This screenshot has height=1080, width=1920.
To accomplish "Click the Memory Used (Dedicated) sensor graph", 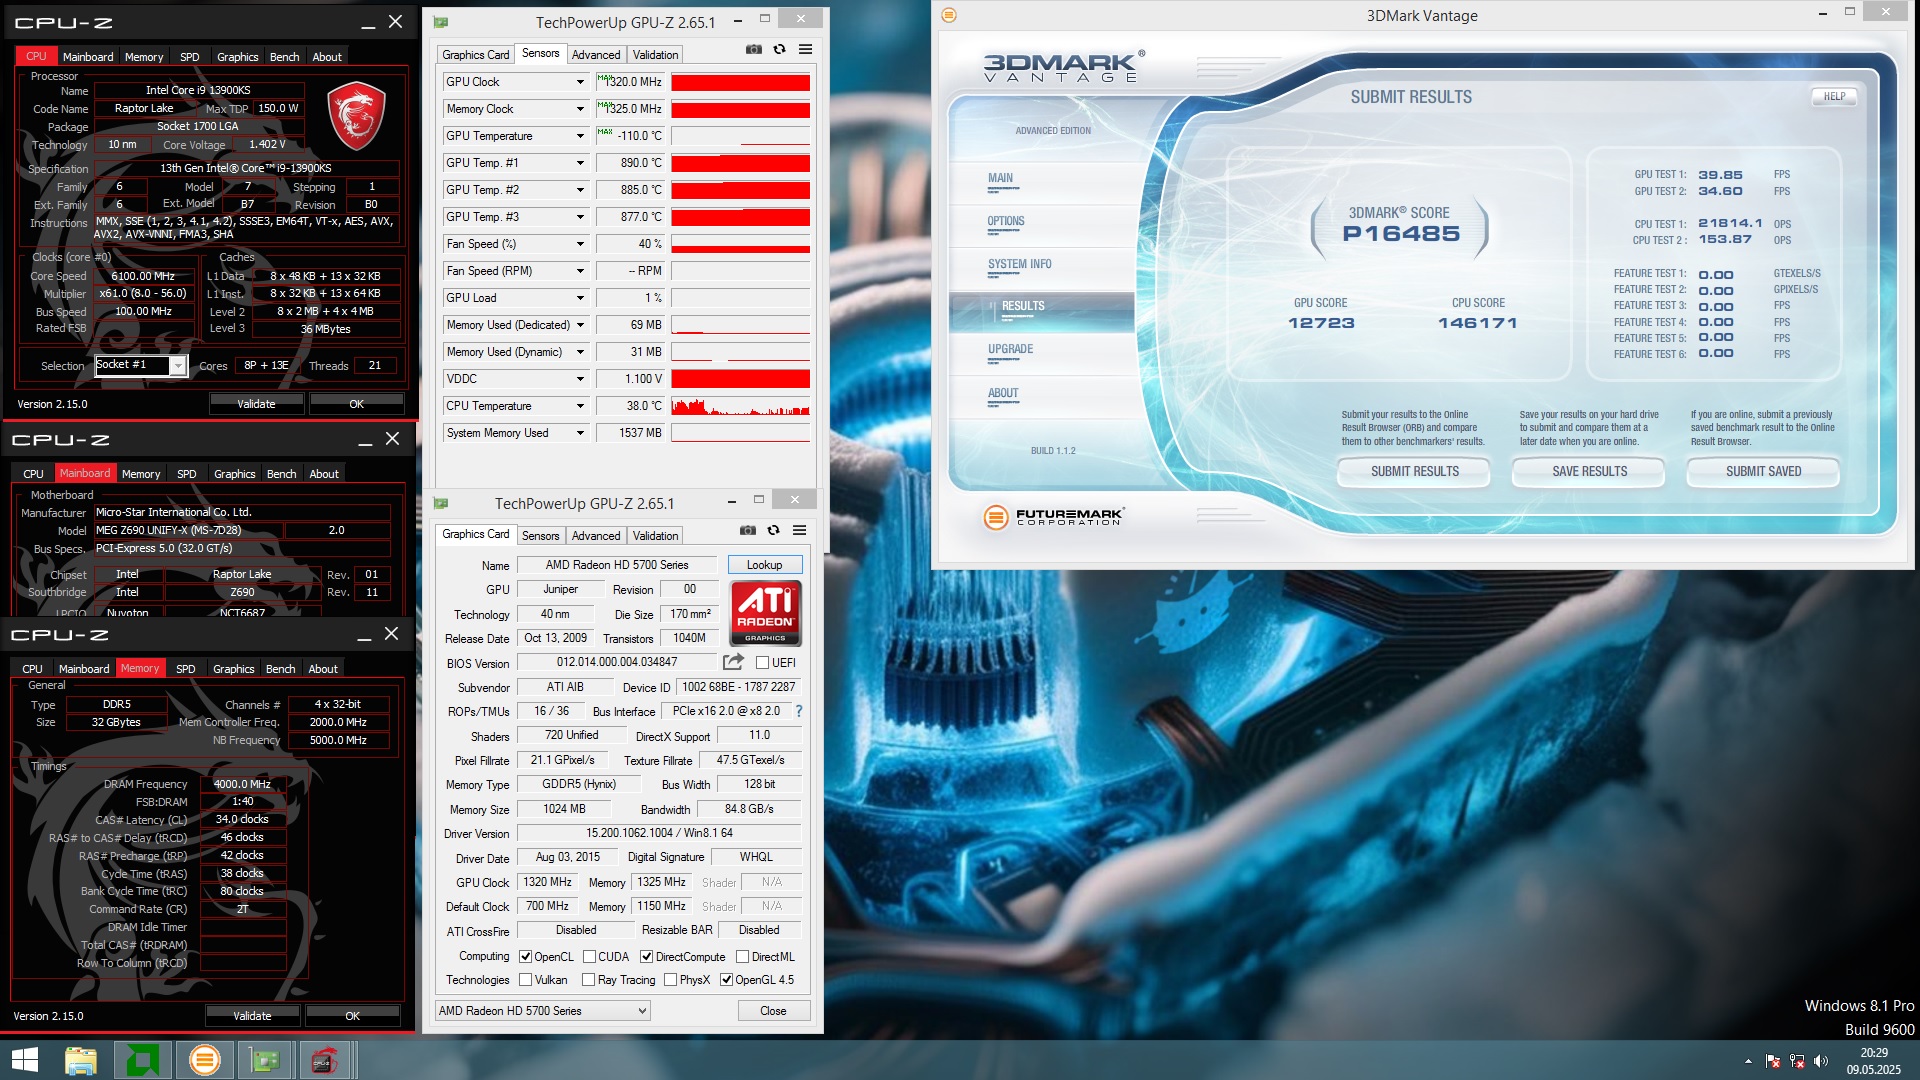I will (x=740, y=325).
